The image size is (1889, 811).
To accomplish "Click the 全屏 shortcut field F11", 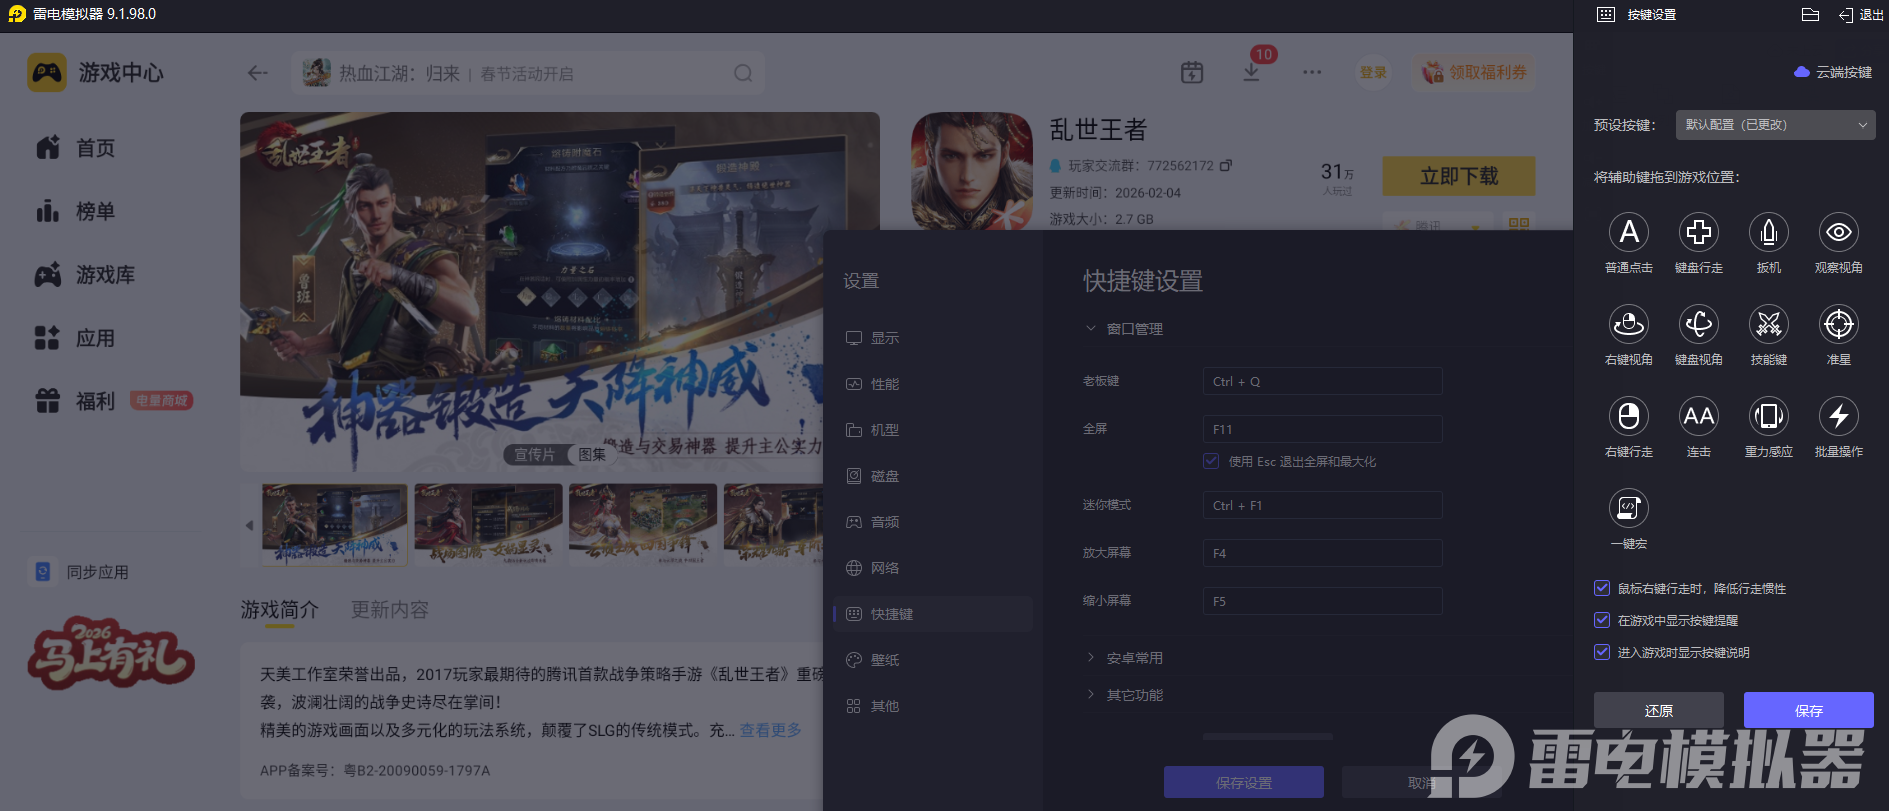I will [x=1323, y=429].
